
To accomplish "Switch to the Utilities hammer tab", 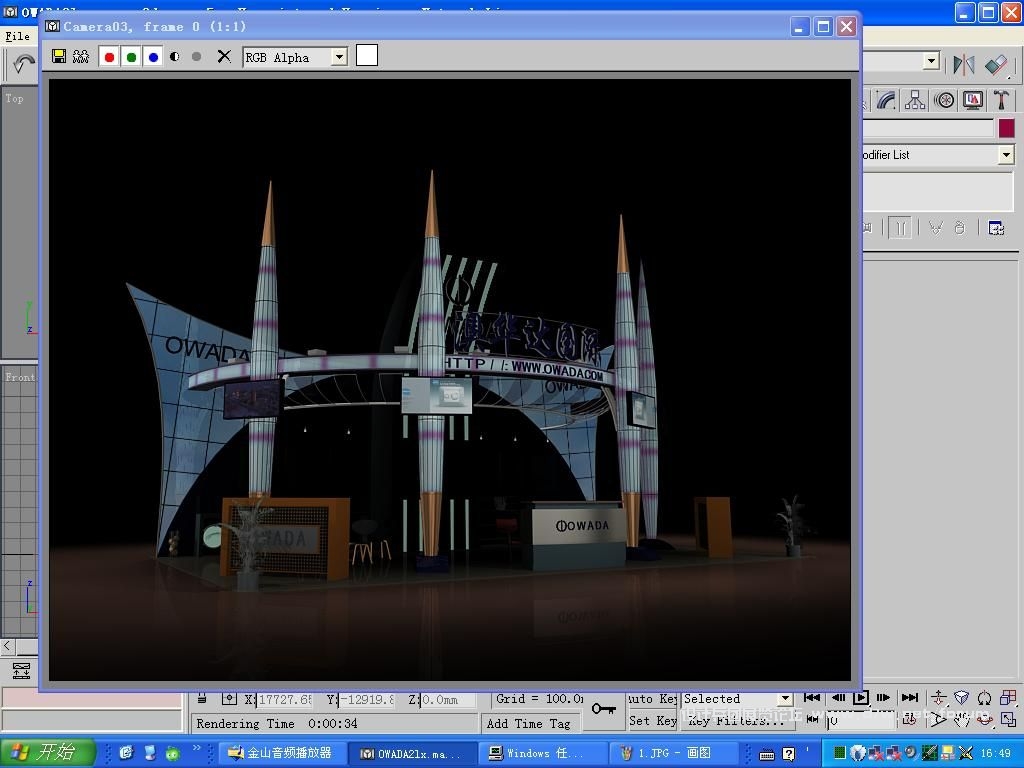I will click(x=1001, y=100).
